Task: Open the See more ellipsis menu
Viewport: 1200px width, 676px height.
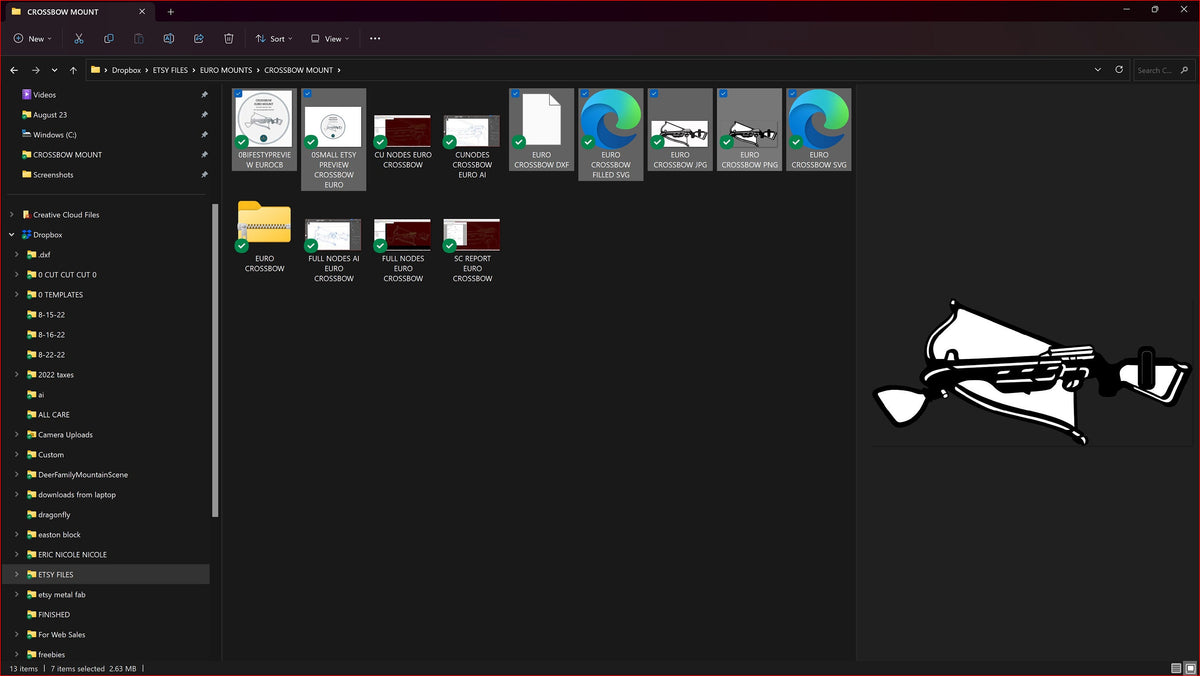Action: 375,38
